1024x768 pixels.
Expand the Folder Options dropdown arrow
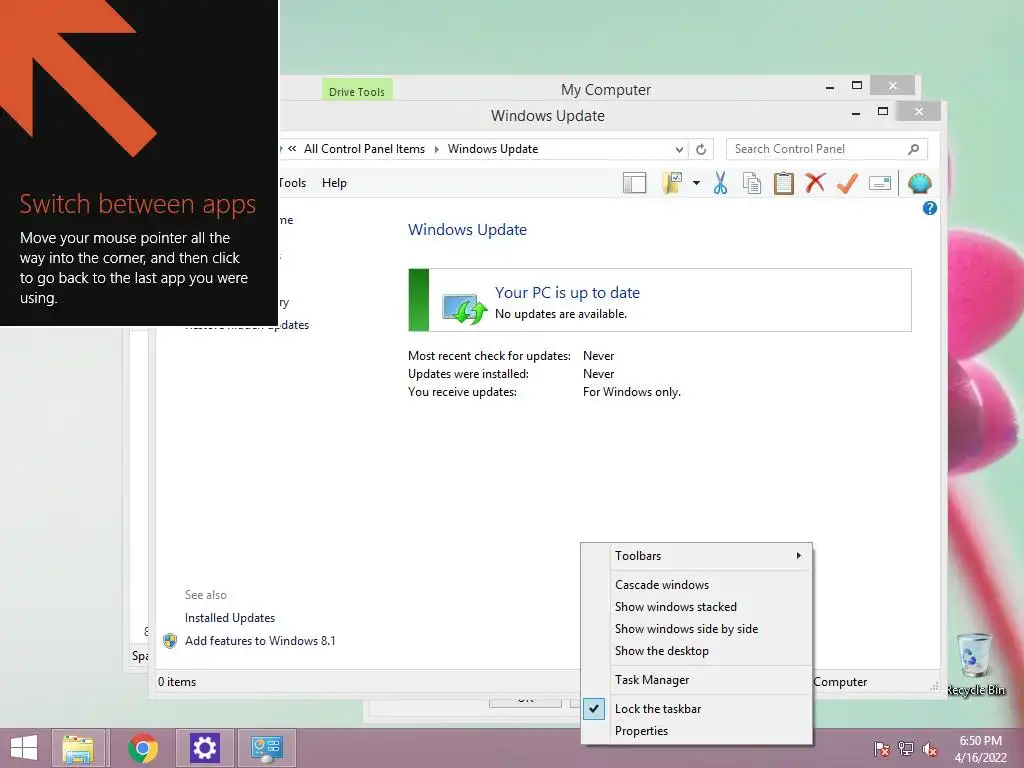click(x=696, y=183)
